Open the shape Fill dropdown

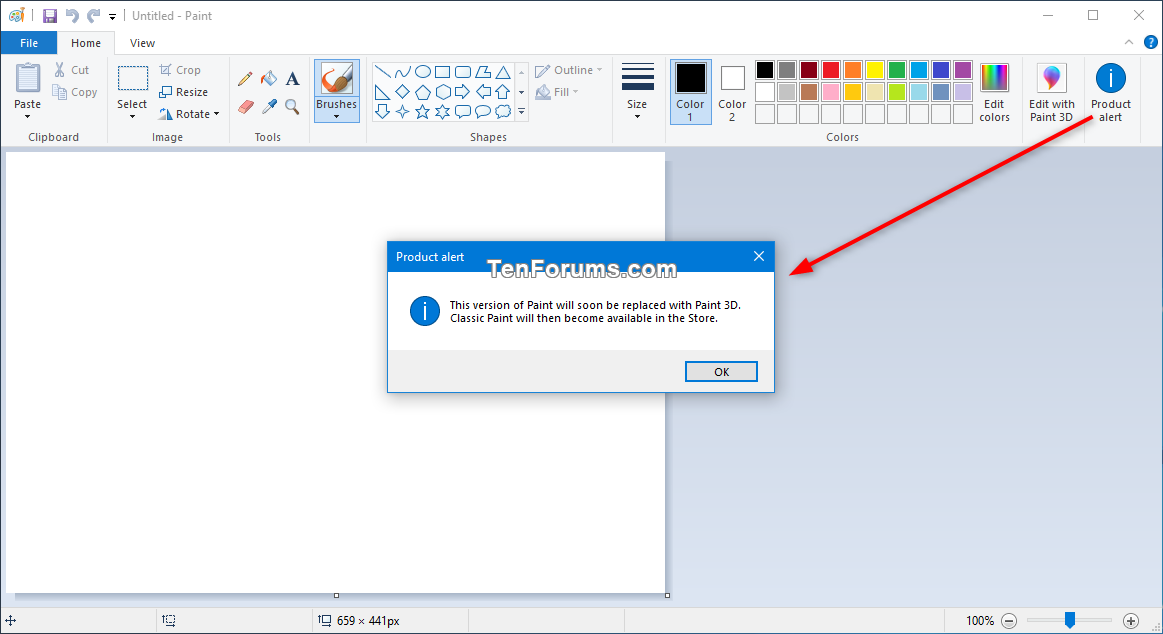pos(557,92)
